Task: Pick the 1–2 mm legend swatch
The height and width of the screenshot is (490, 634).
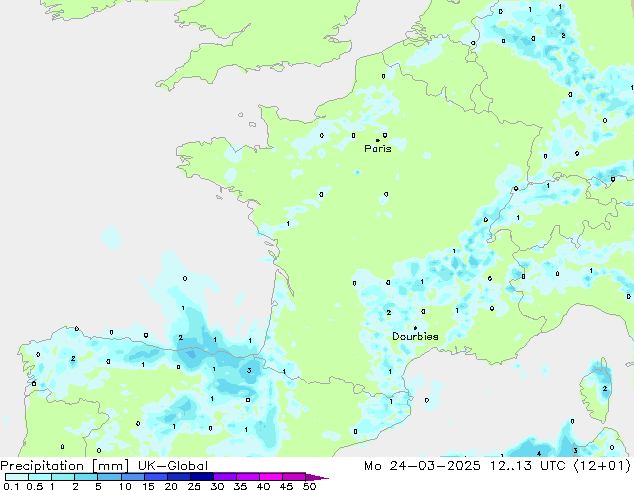Action: [63, 477]
